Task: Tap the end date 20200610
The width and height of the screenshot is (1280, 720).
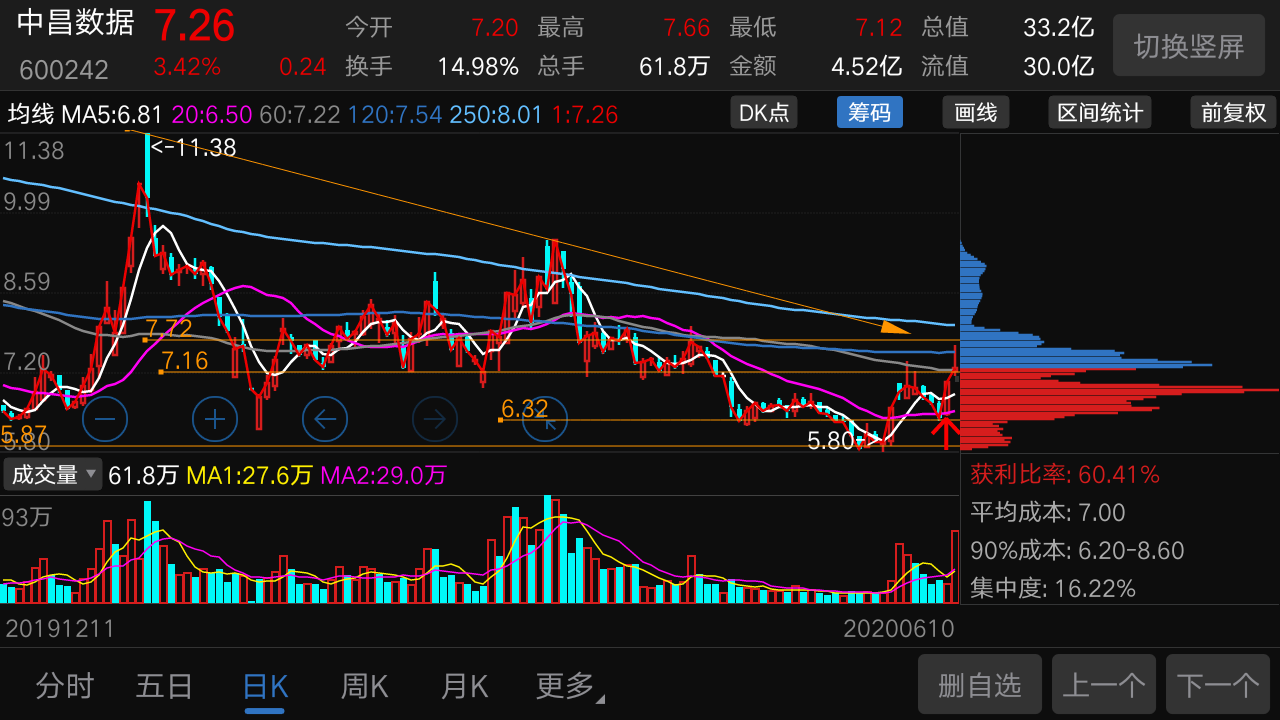Action: pyautogui.click(x=899, y=629)
